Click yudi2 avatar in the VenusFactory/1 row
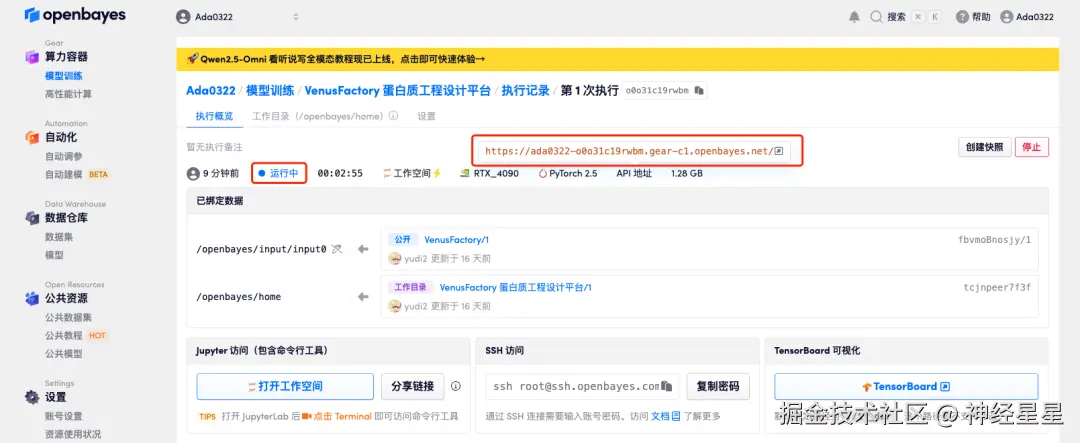 click(x=395, y=258)
